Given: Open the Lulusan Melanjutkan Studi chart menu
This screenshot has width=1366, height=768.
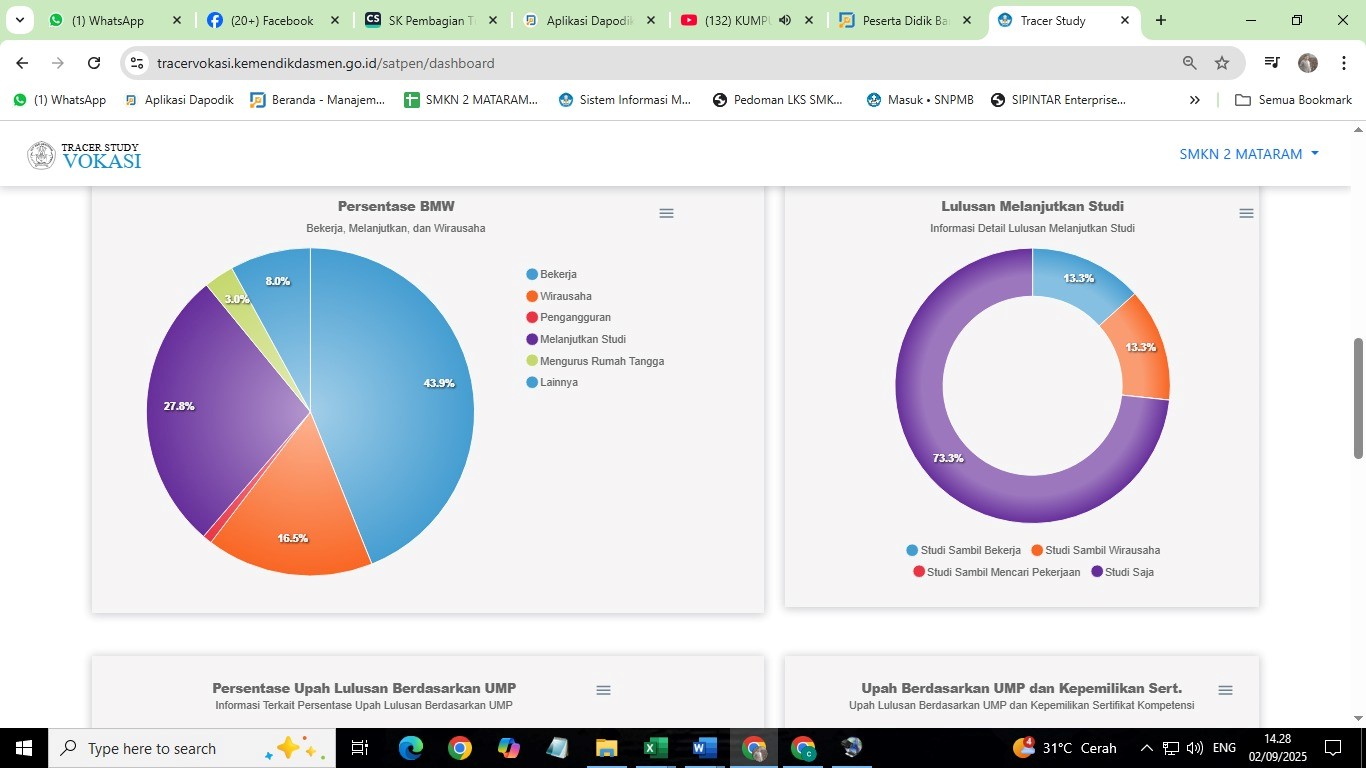Looking at the screenshot, I should tap(1246, 213).
